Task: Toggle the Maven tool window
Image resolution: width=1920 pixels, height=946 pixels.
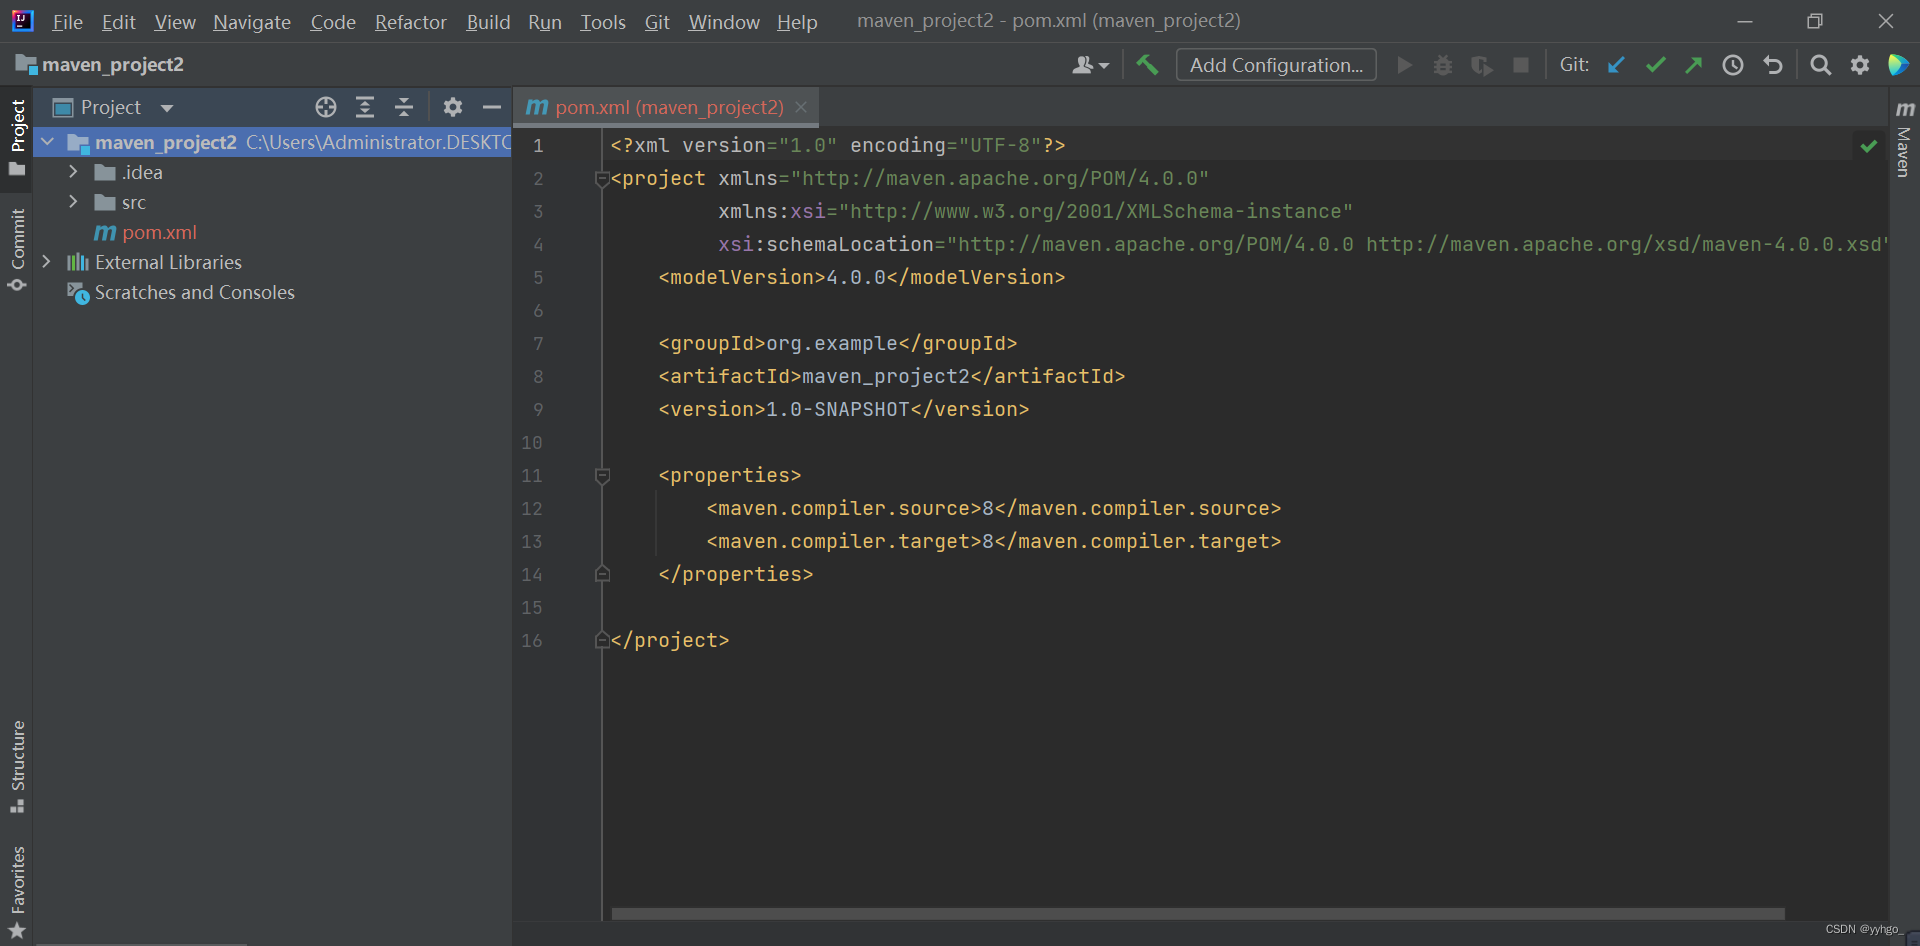Action: click(1904, 140)
